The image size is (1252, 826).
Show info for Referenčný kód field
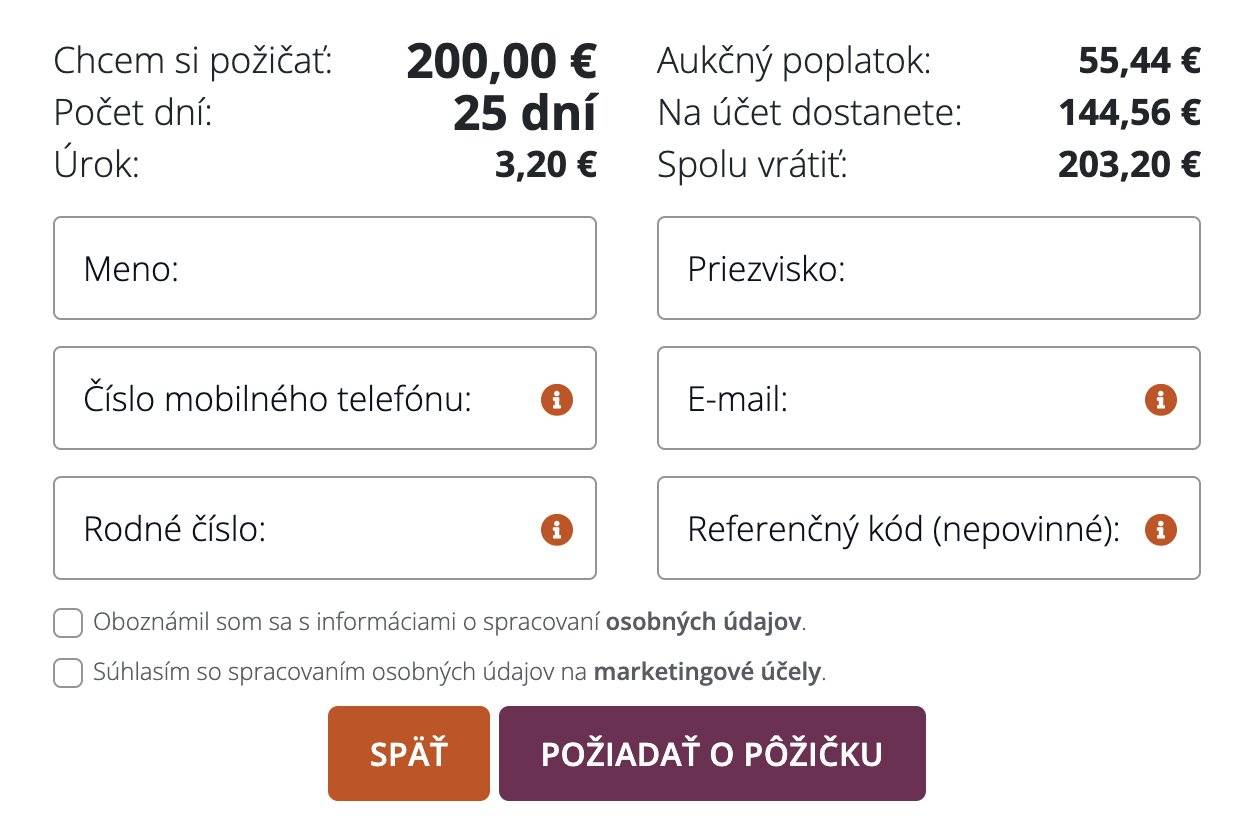1160,529
